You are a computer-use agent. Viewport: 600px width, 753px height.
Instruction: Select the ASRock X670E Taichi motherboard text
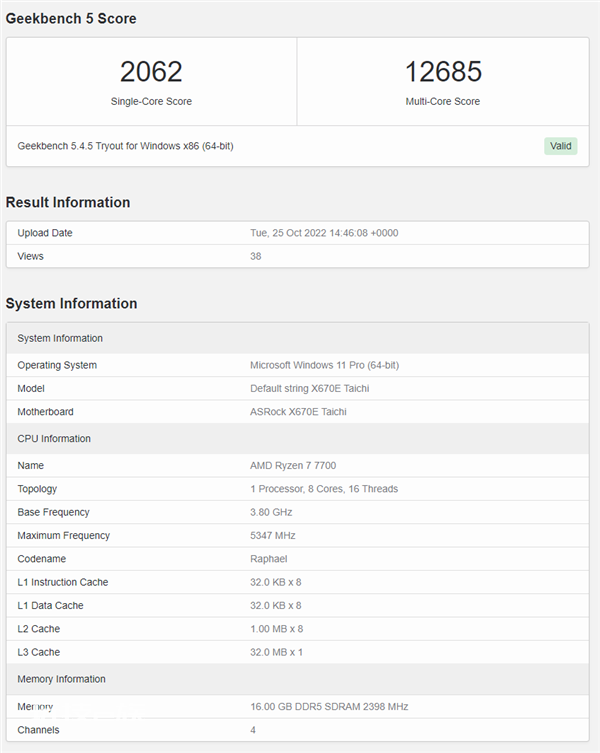point(298,412)
